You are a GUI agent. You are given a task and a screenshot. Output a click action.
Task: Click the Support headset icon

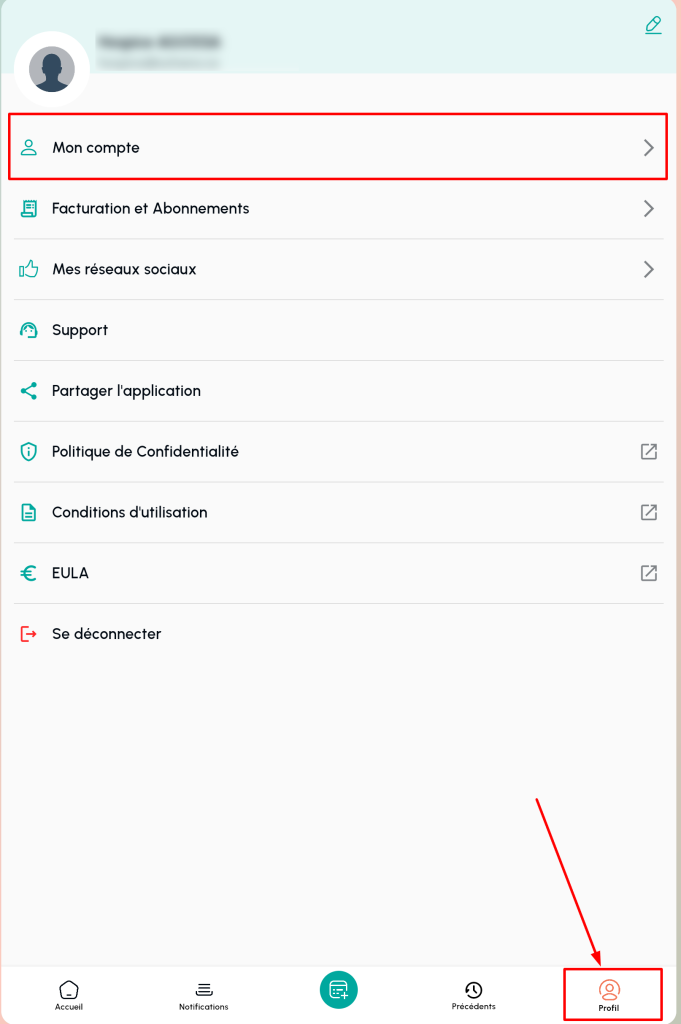coord(29,331)
